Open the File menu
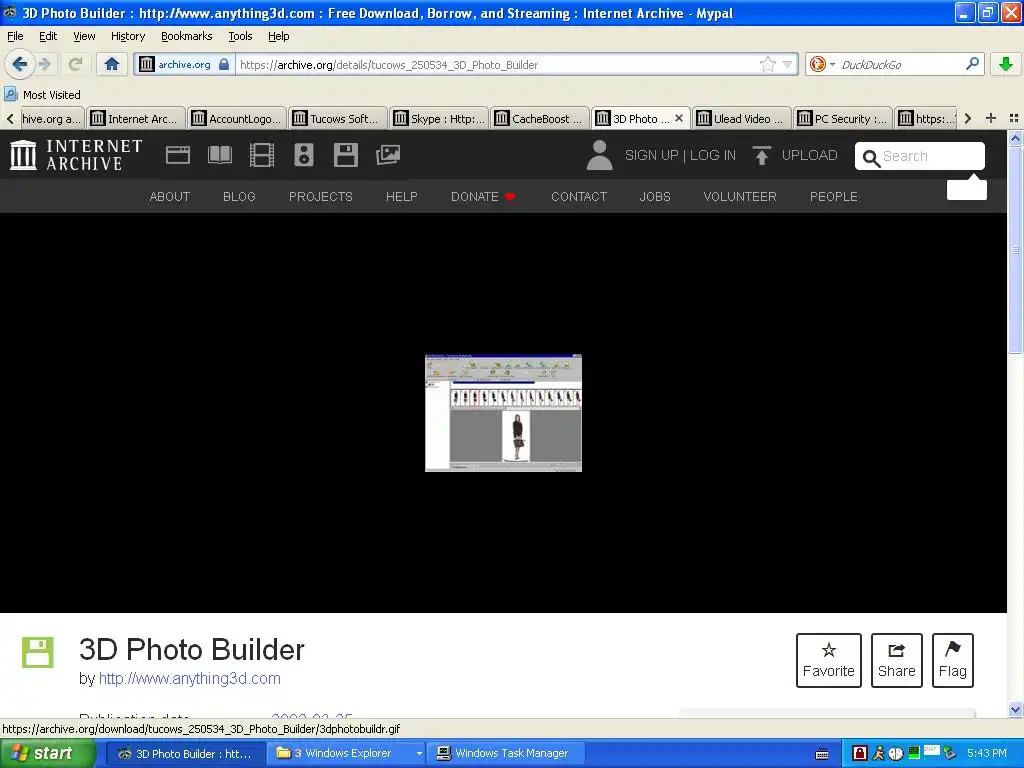 pyautogui.click(x=15, y=36)
